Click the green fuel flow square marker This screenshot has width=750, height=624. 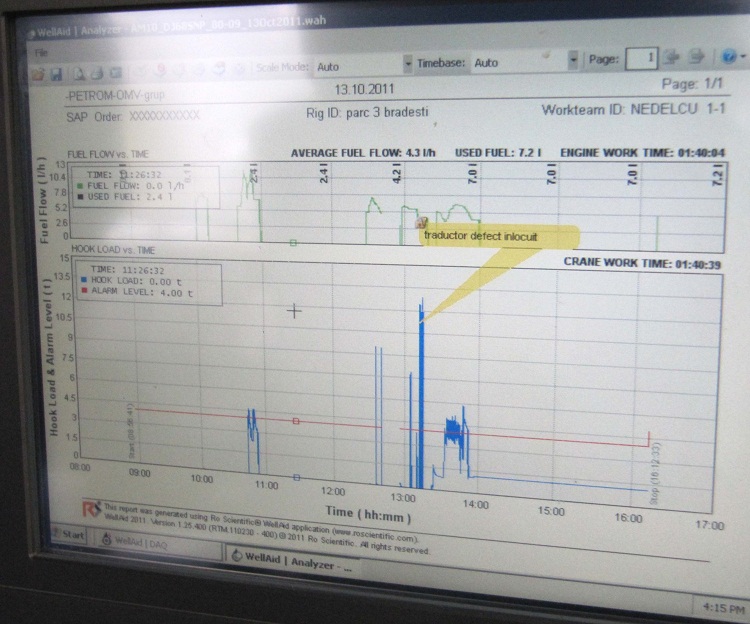293,242
